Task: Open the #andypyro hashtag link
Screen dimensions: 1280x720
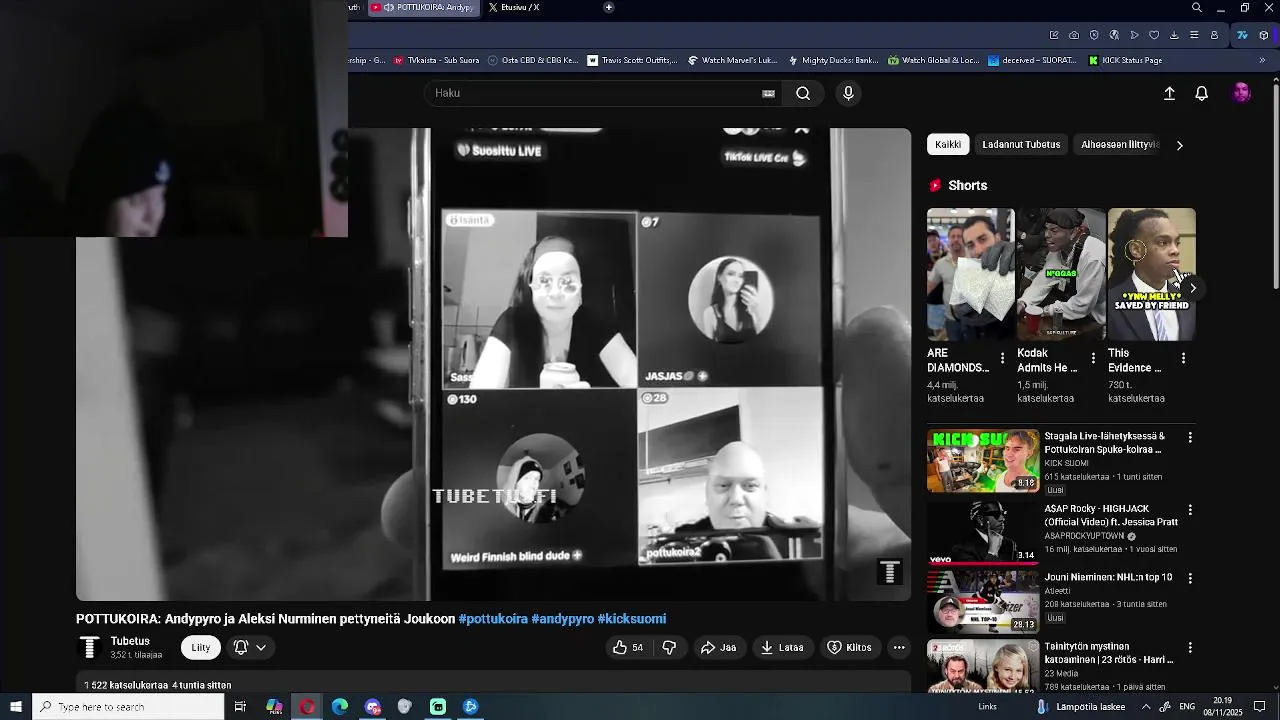Action: coord(563,619)
